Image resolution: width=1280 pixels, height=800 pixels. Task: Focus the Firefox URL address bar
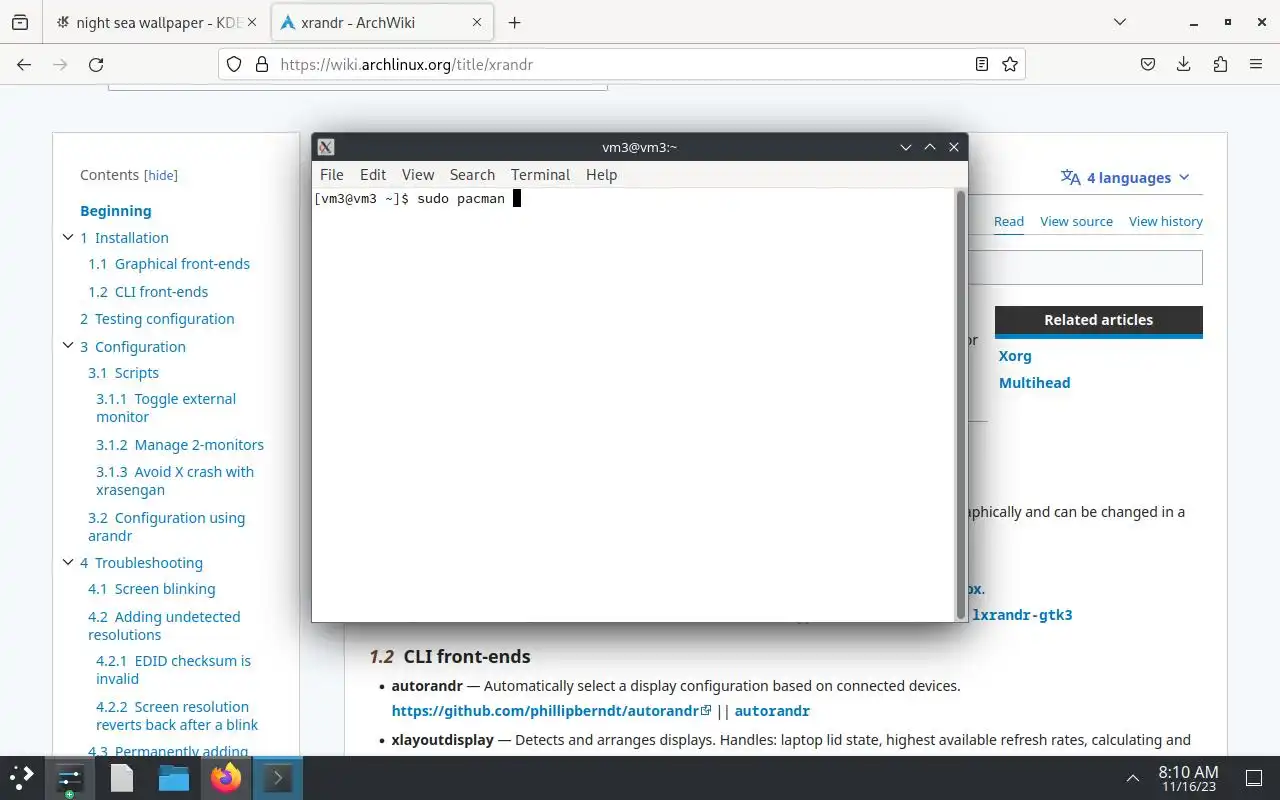pos(620,64)
